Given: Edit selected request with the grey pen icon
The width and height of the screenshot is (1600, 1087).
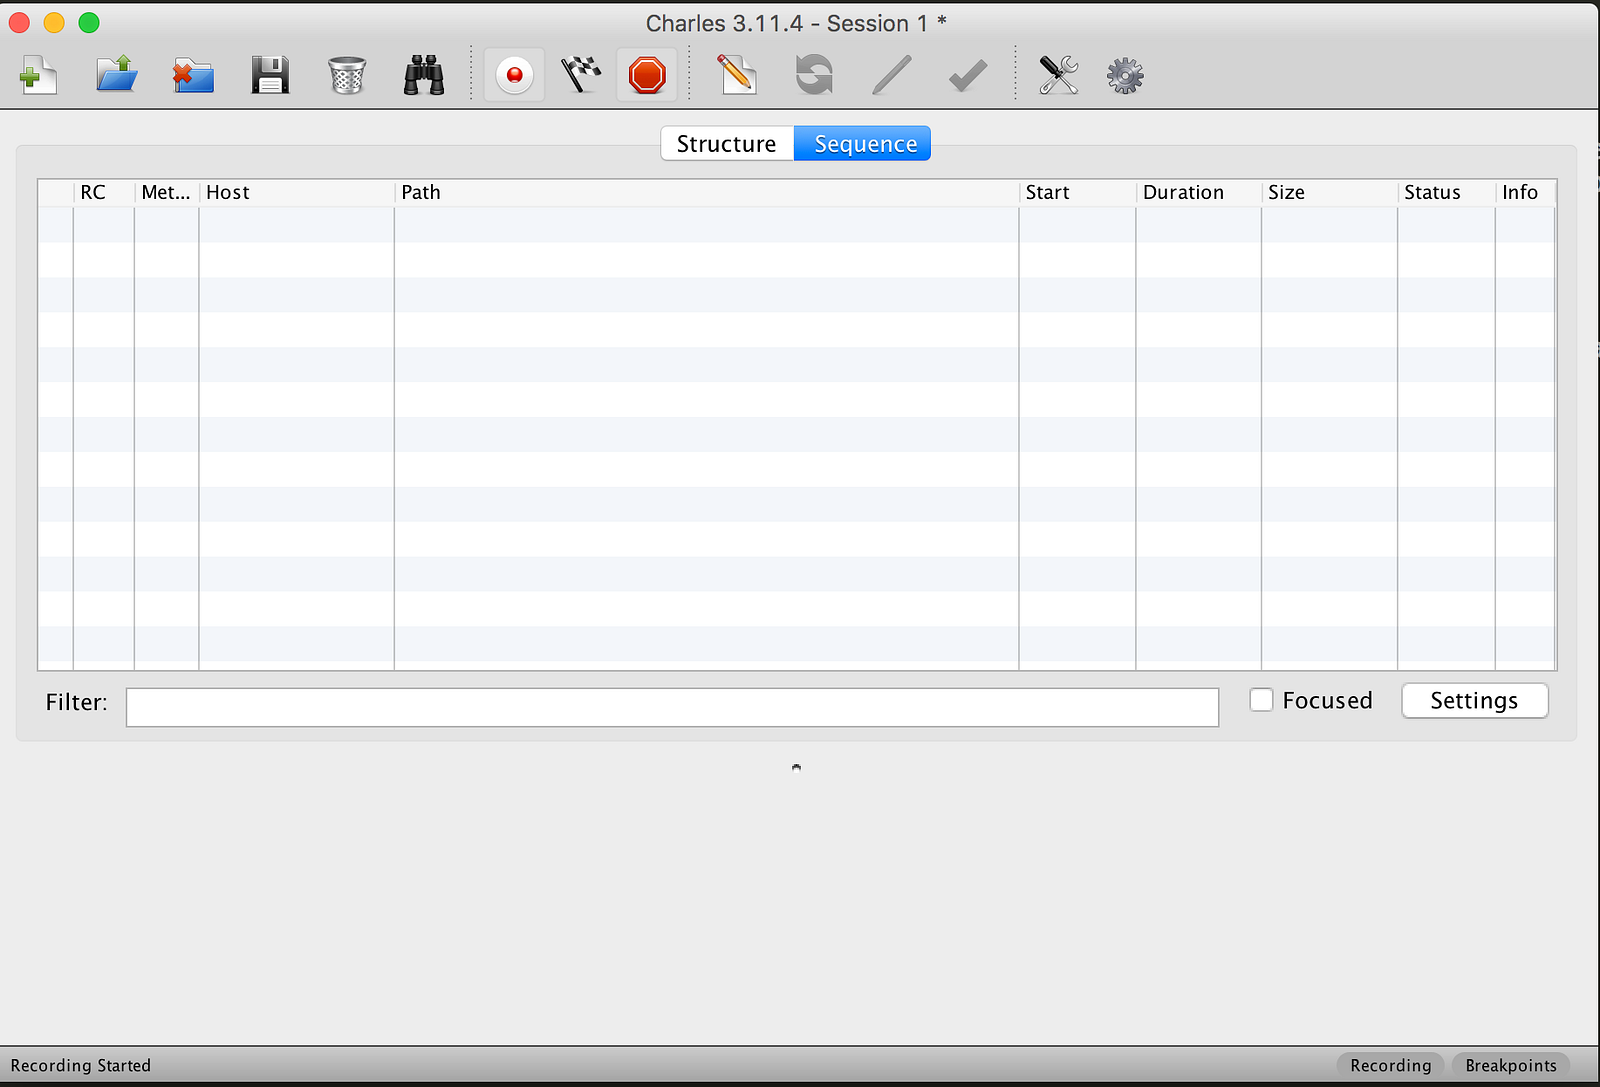Looking at the screenshot, I should coord(891,75).
